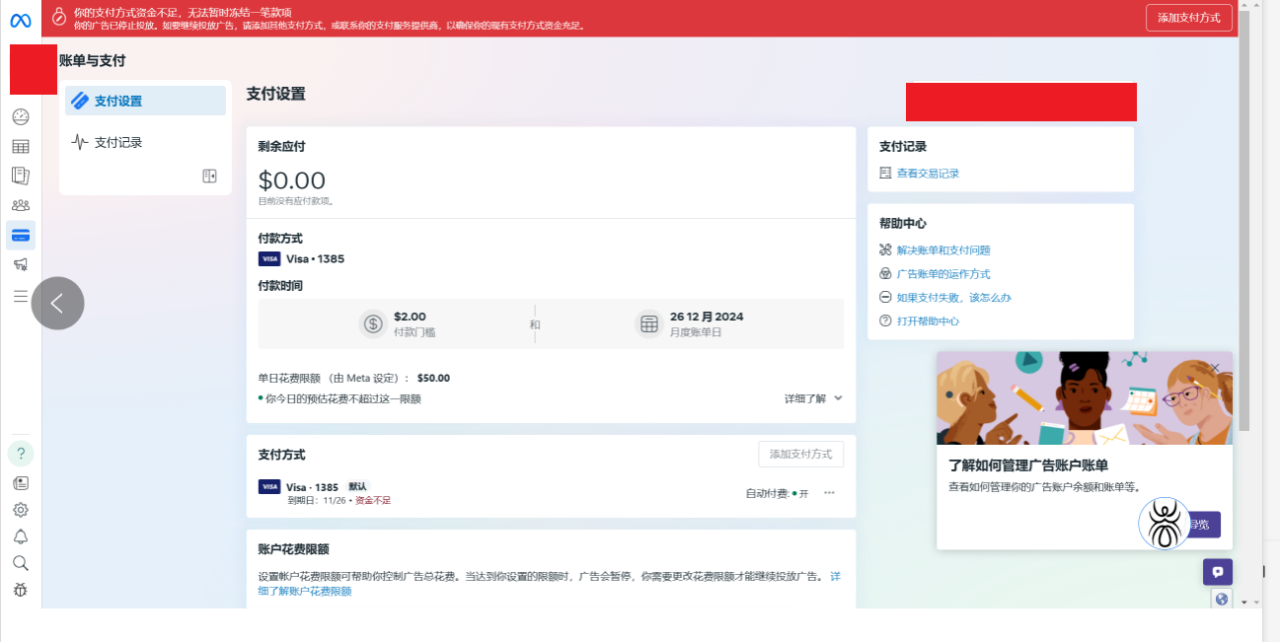Click 添加支付方式 button in red banner

point(1188,18)
